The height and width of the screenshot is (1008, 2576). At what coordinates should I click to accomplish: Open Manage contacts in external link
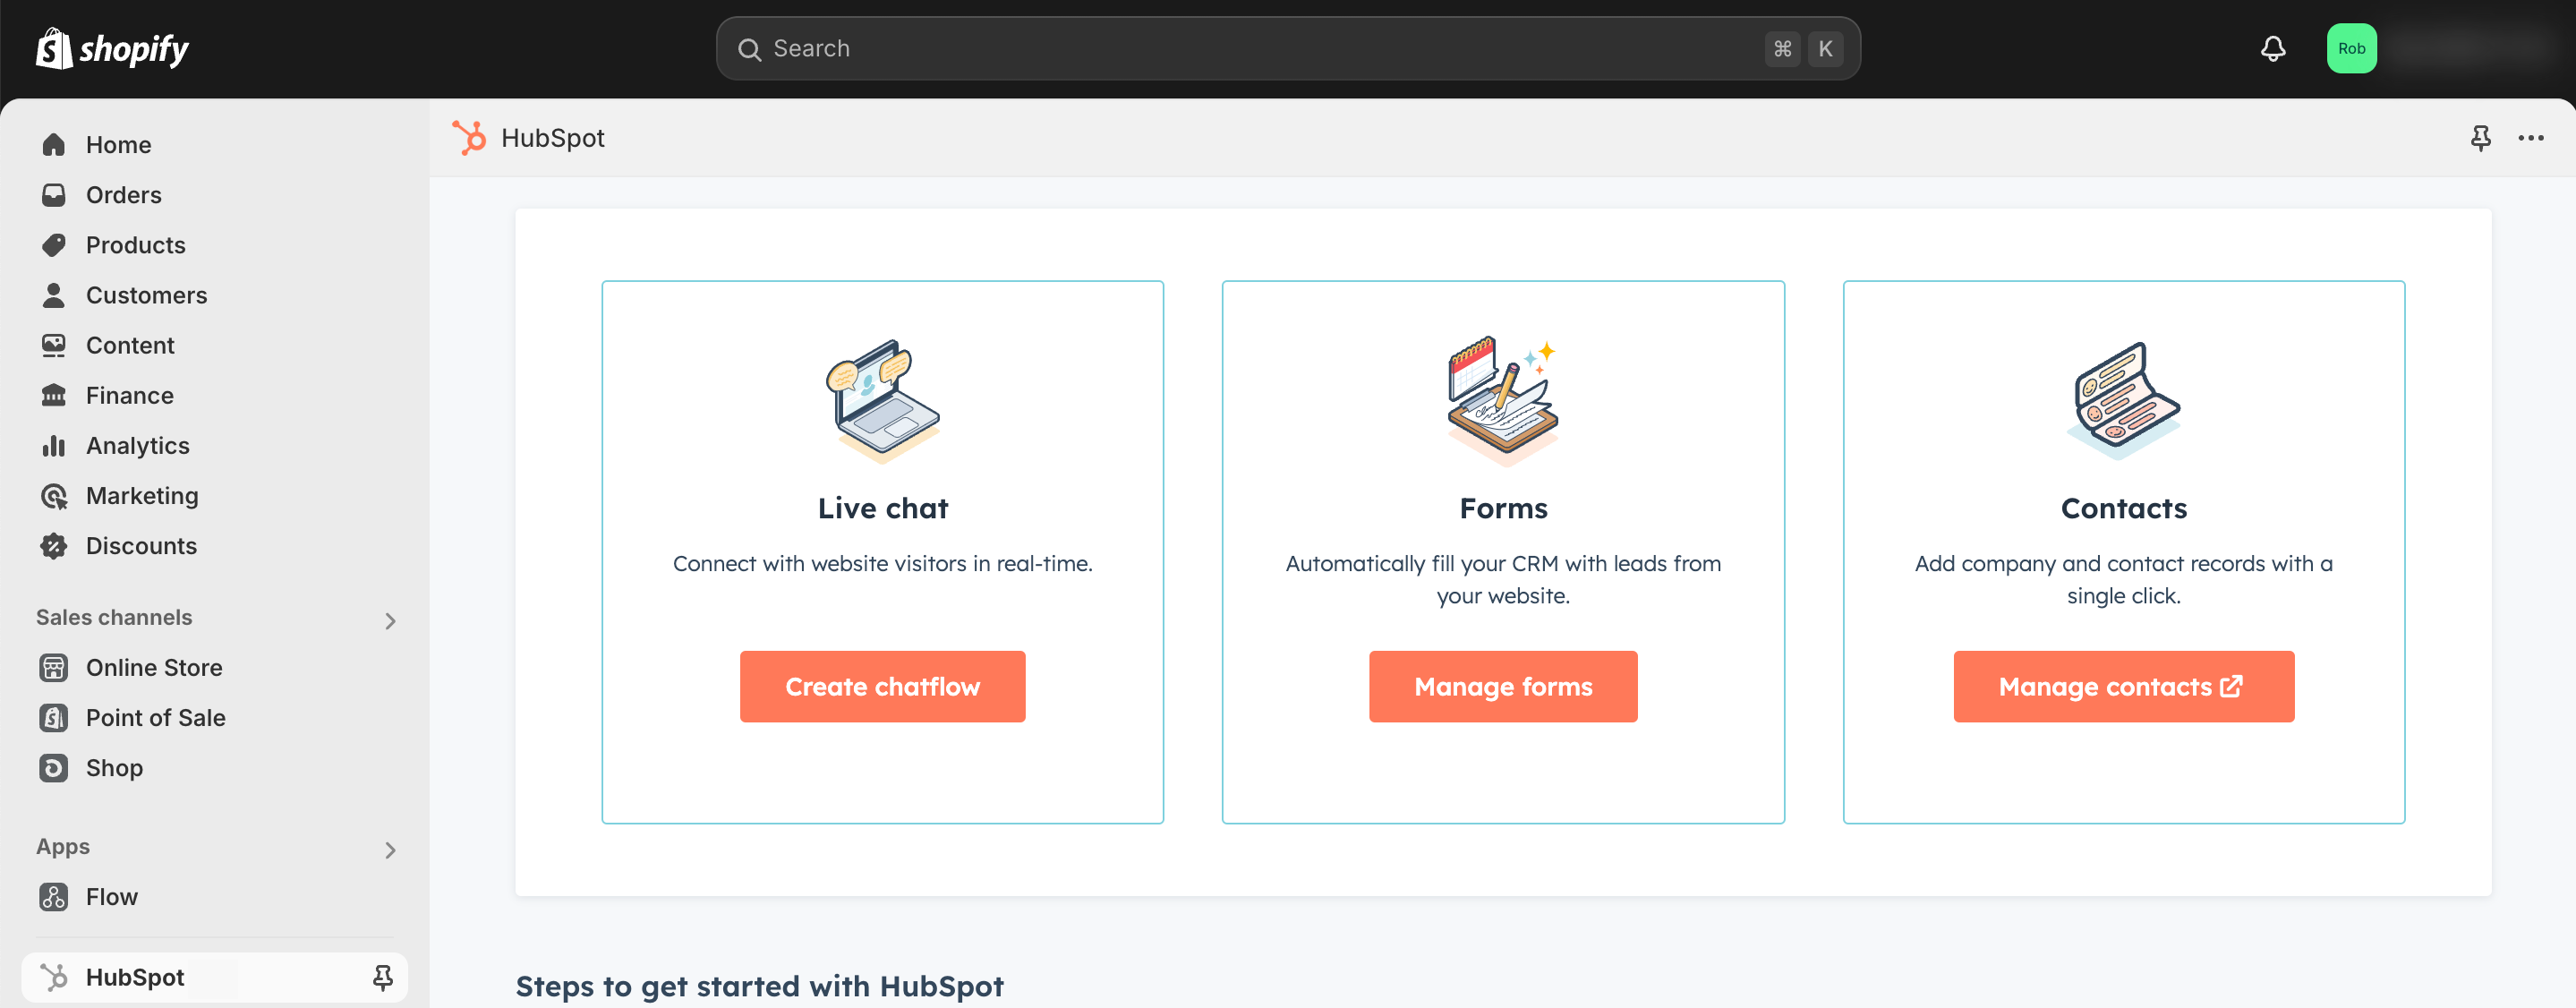2123,686
